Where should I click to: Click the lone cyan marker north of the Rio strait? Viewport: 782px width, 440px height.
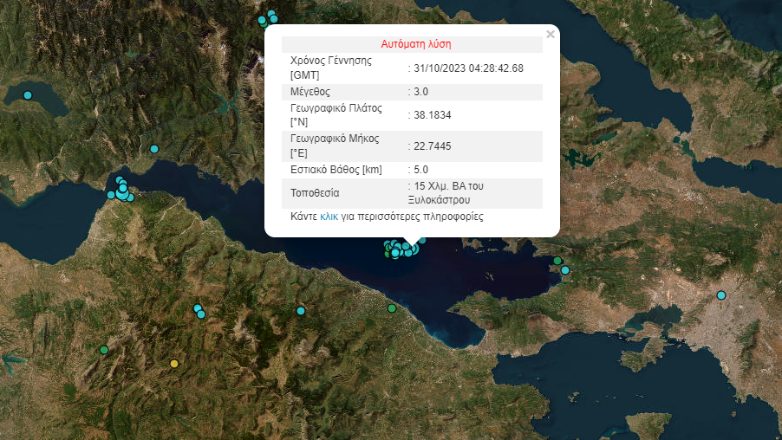[x=154, y=149]
